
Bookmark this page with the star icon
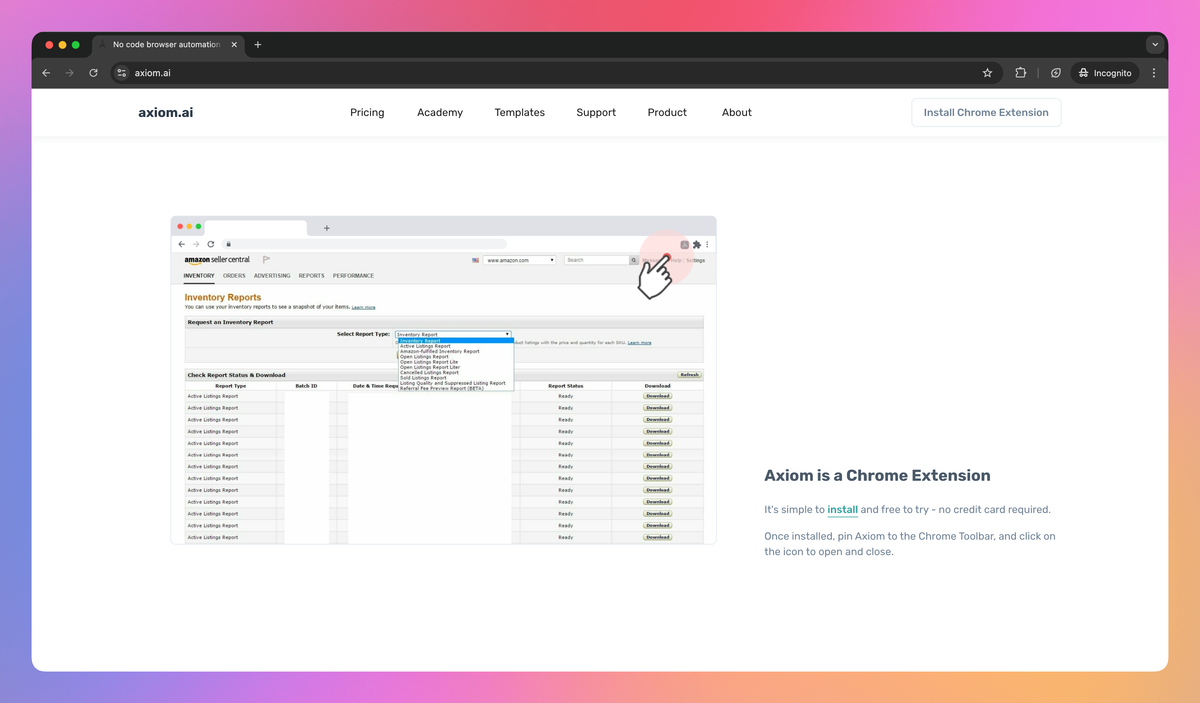[x=987, y=73]
